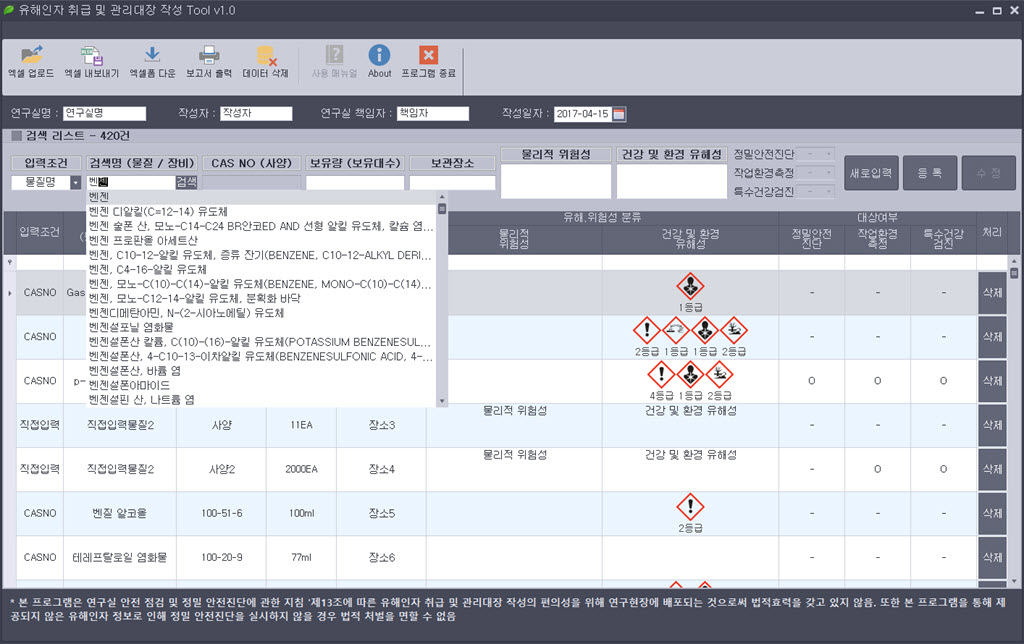
Task: Open the 입력조건 물질명 dropdown arrow
Action: tap(76, 183)
